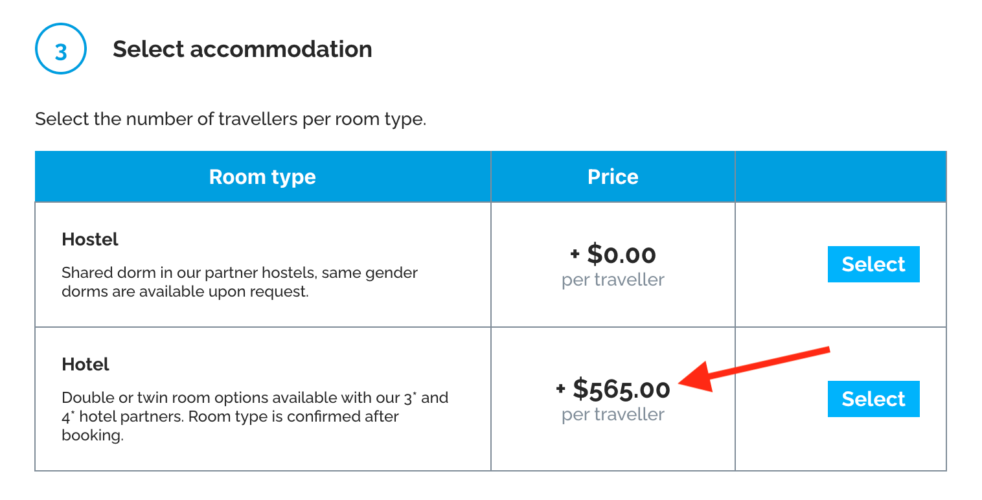Click per traveller under hotel price
This screenshot has width=982, height=500.
612,414
